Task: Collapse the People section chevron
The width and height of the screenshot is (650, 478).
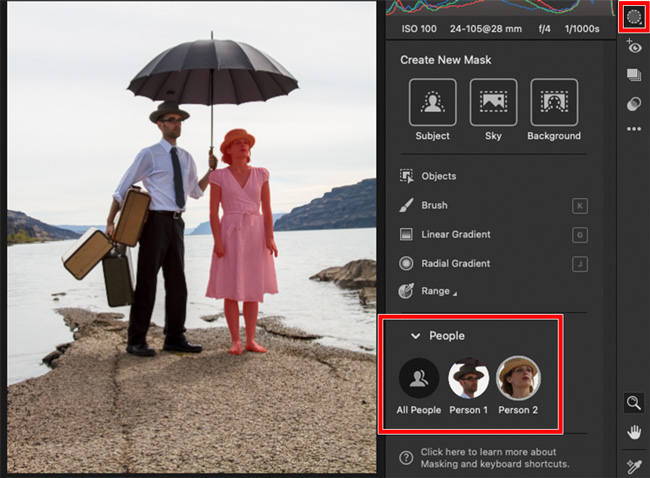Action: click(x=415, y=336)
